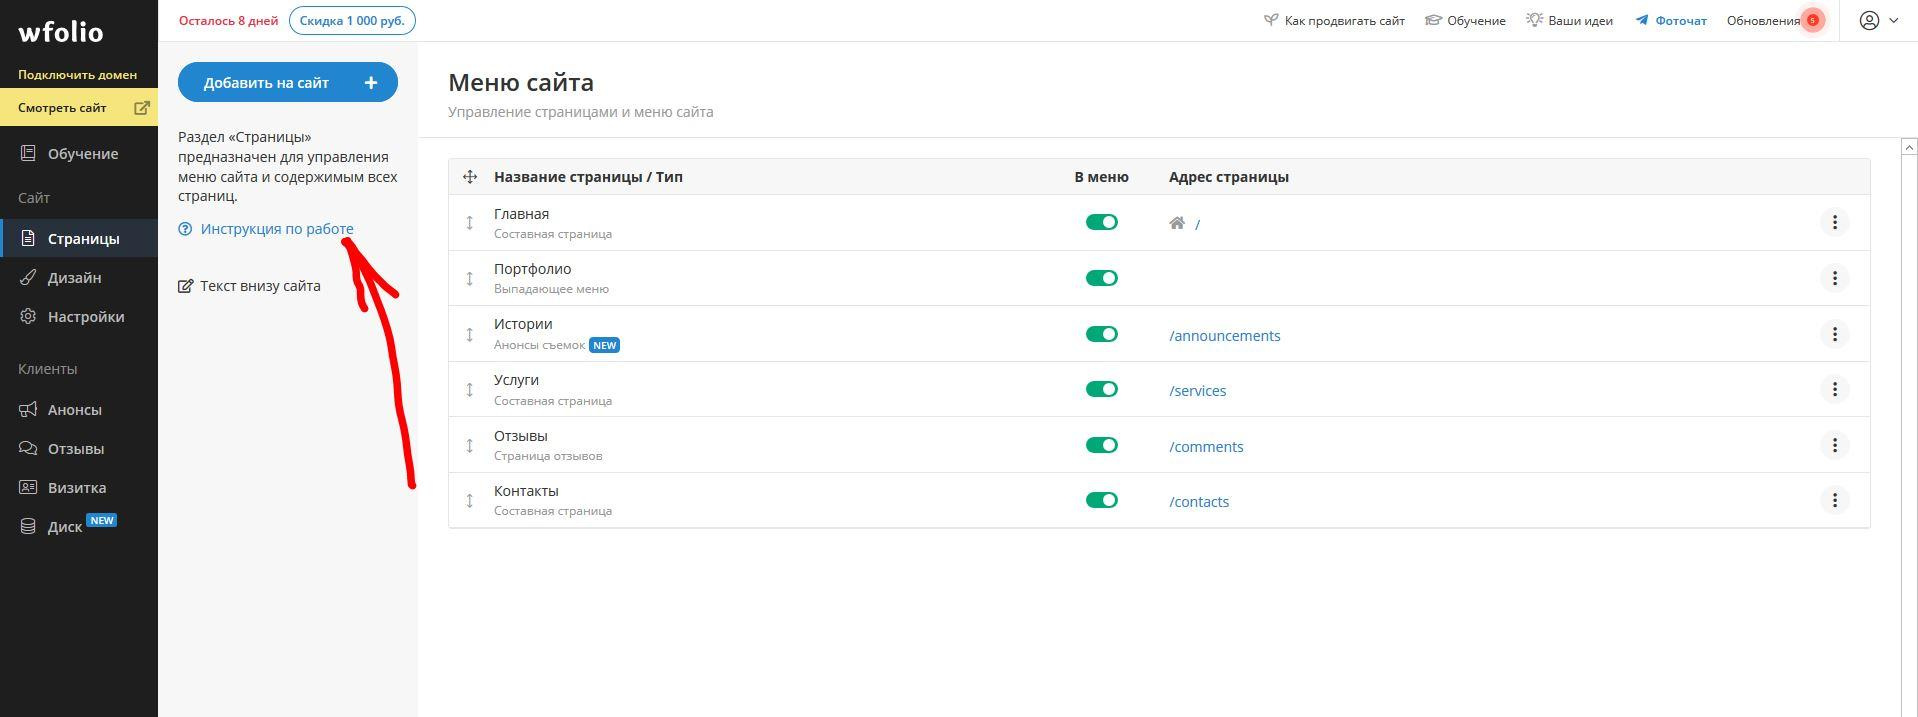Click the external link icon beside Смотреть сайт

pos(142,108)
